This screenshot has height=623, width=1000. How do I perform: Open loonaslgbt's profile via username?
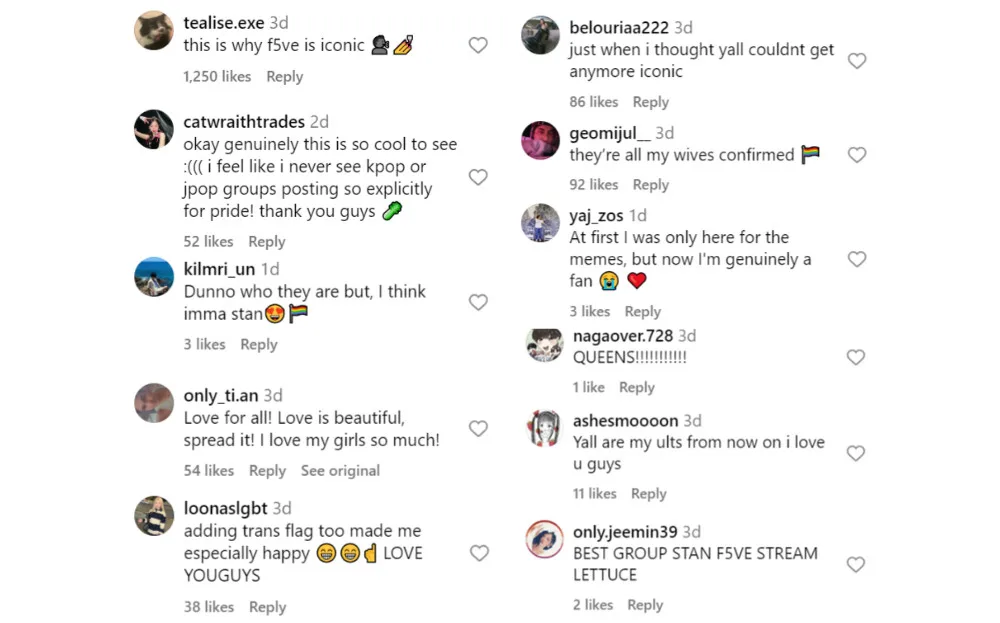tap(225, 509)
